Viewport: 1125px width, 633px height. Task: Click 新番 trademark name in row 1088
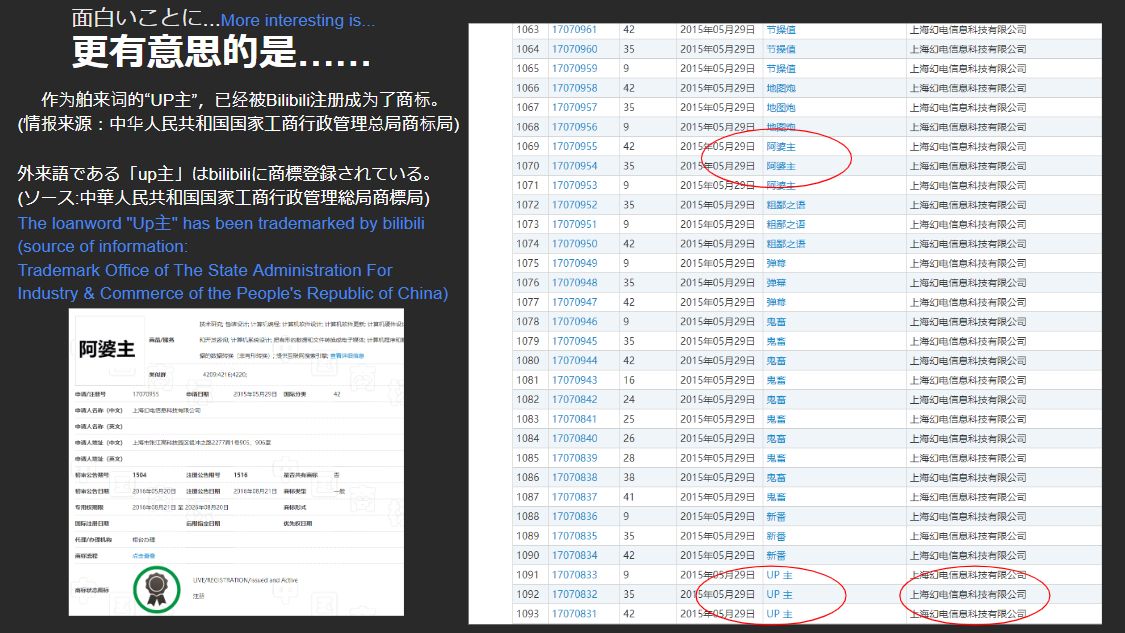click(x=776, y=516)
